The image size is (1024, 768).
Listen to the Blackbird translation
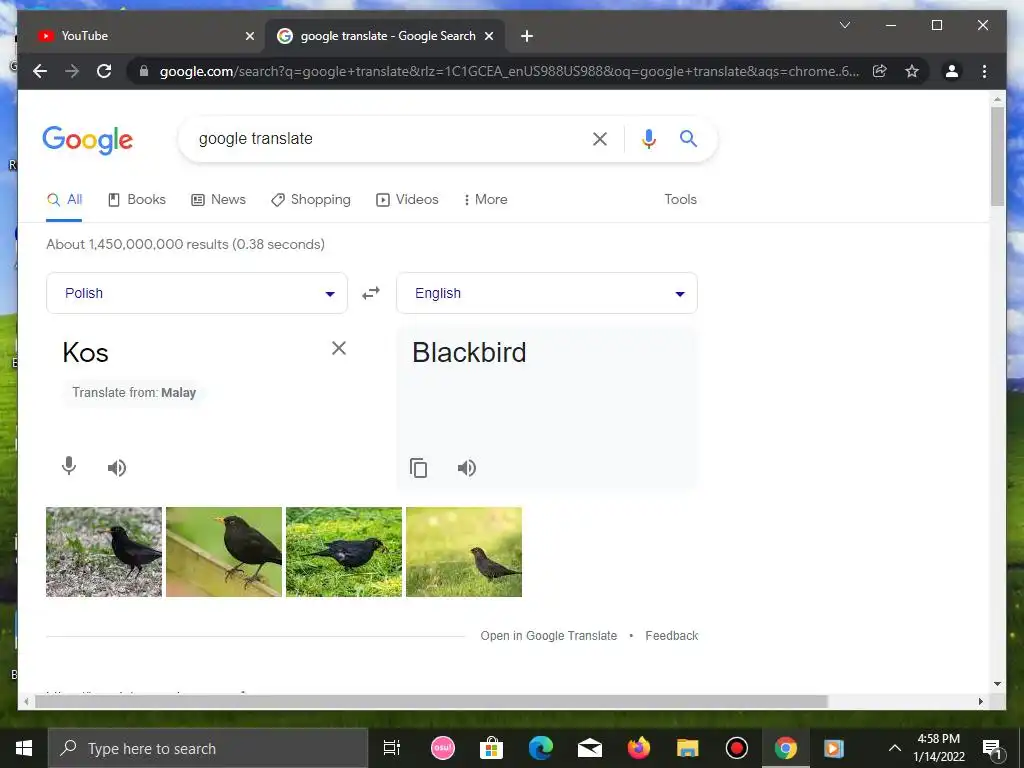(467, 468)
